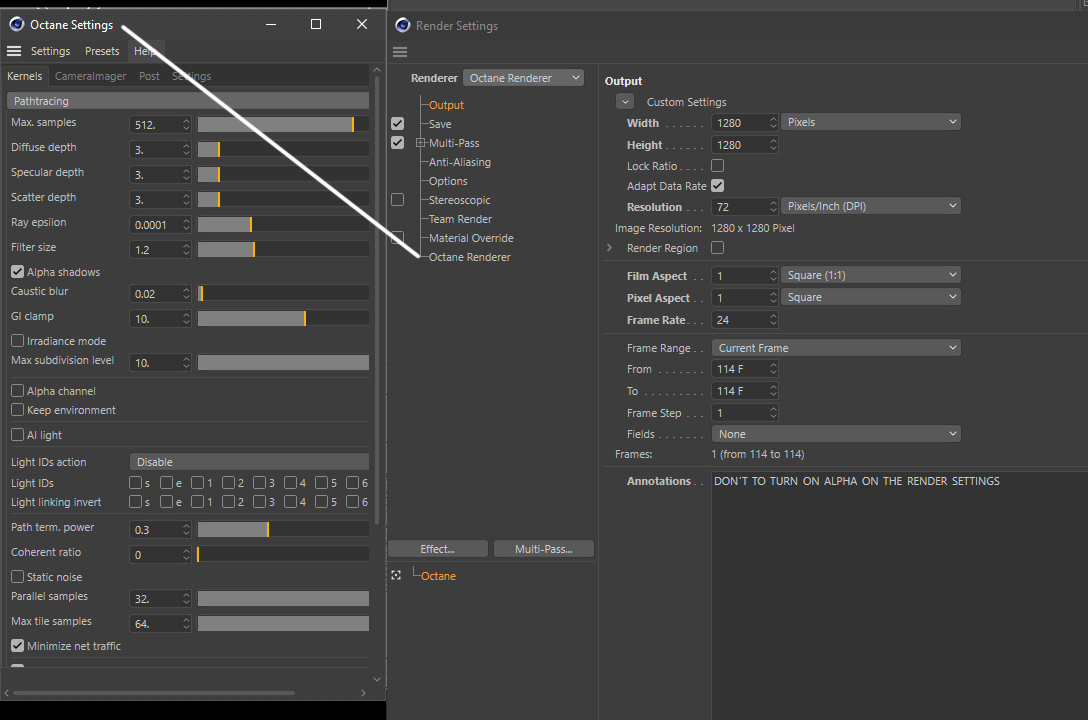Collapse the Custom Settings preset chevron
Viewport: 1088px width, 720px height.
click(624, 102)
